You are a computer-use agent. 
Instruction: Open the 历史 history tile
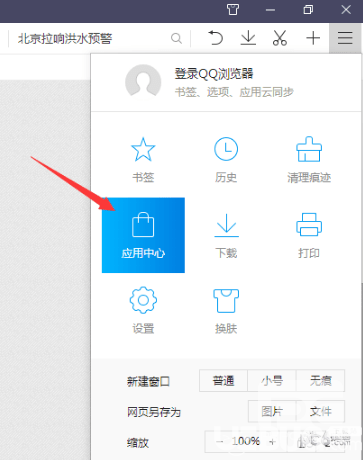tap(226, 160)
